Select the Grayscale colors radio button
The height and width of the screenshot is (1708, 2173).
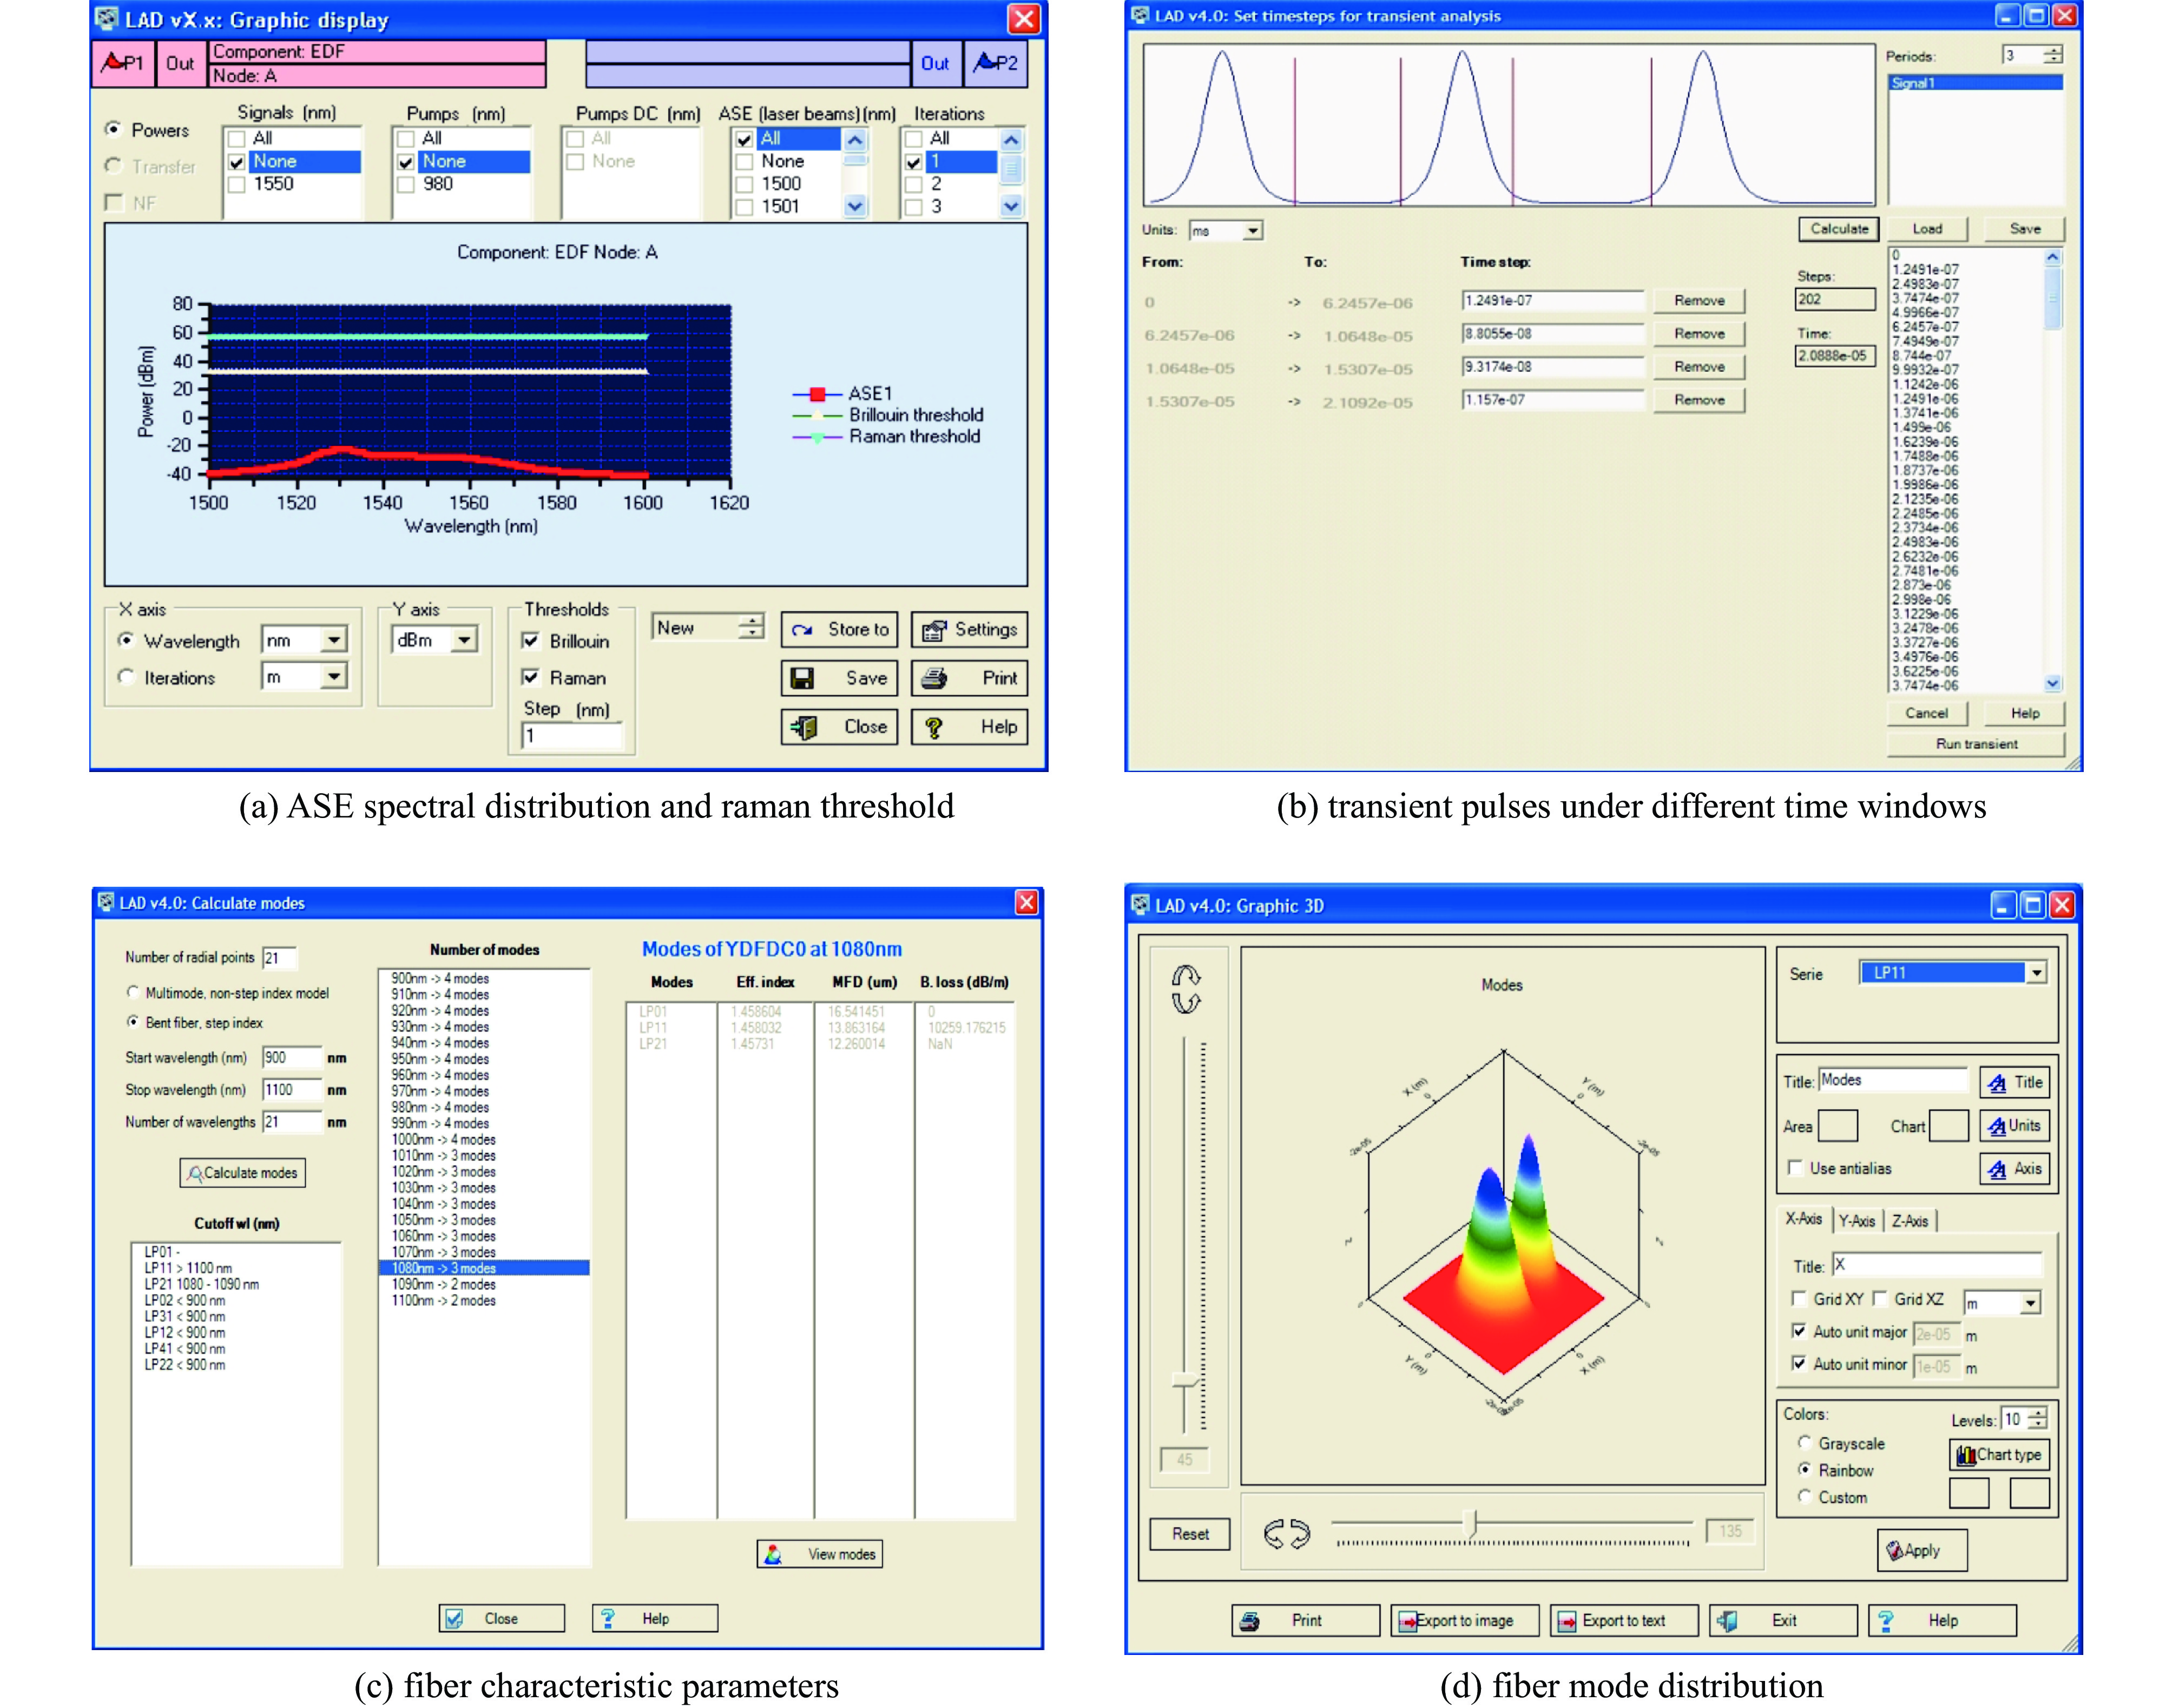[x=1805, y=1443]
